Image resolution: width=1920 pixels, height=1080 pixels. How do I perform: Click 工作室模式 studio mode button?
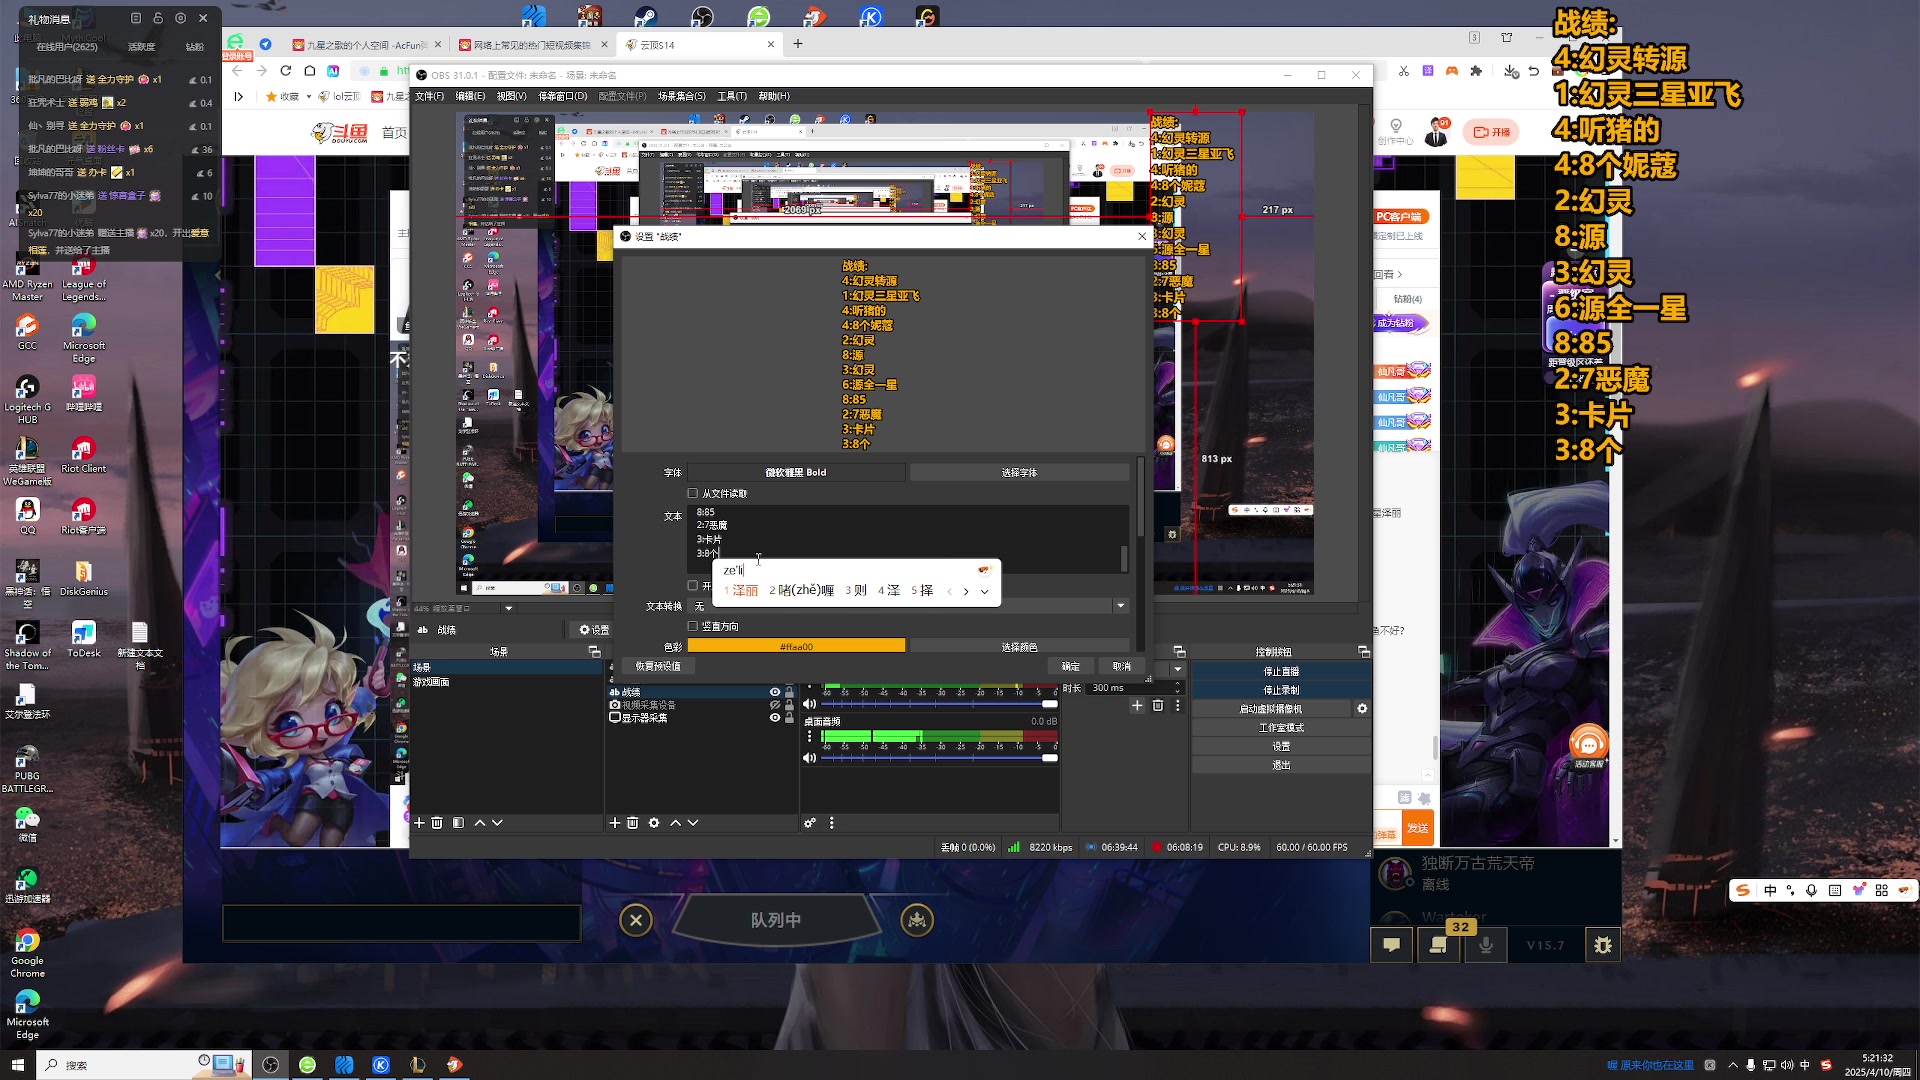1281,728
